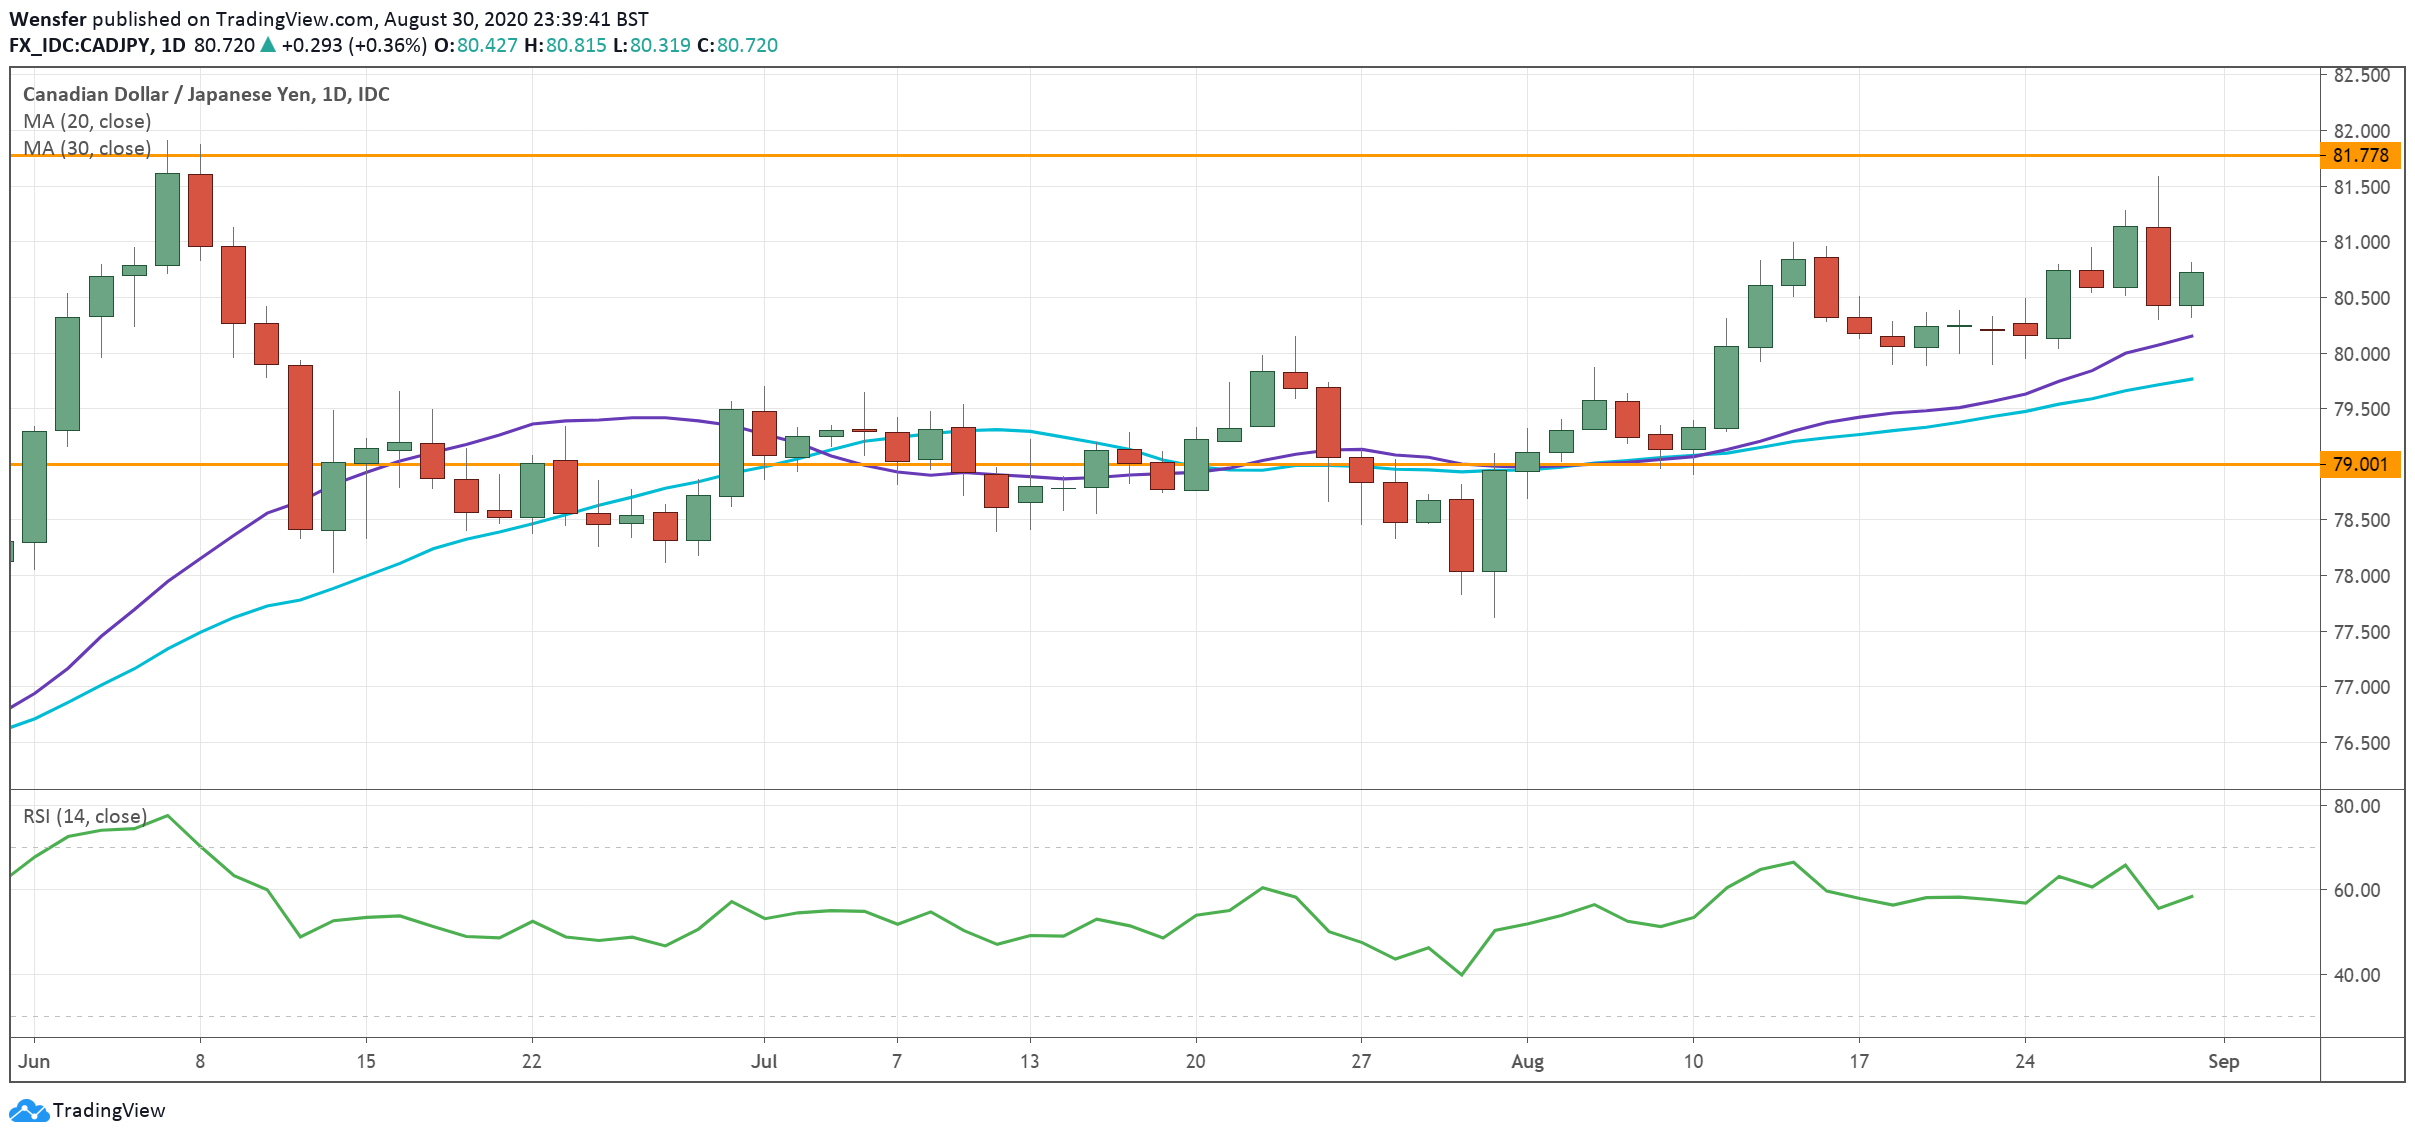This screenshot has width=2415, height=1139.
Task: Click the 82.500 price axis label
Action: tap(2361, 75)
